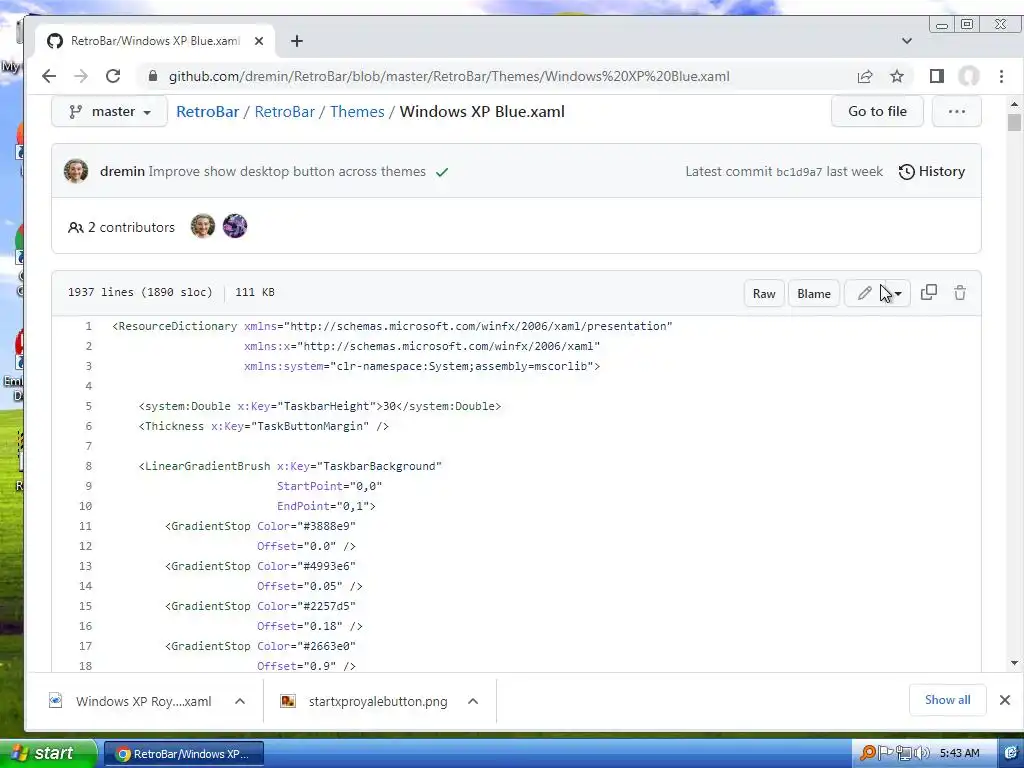The width and height of the screenshot is (1024, 768).
Task: Select the RetroBar/Windows XP Blue.xaml tab
Action: (x=155, y=41)
